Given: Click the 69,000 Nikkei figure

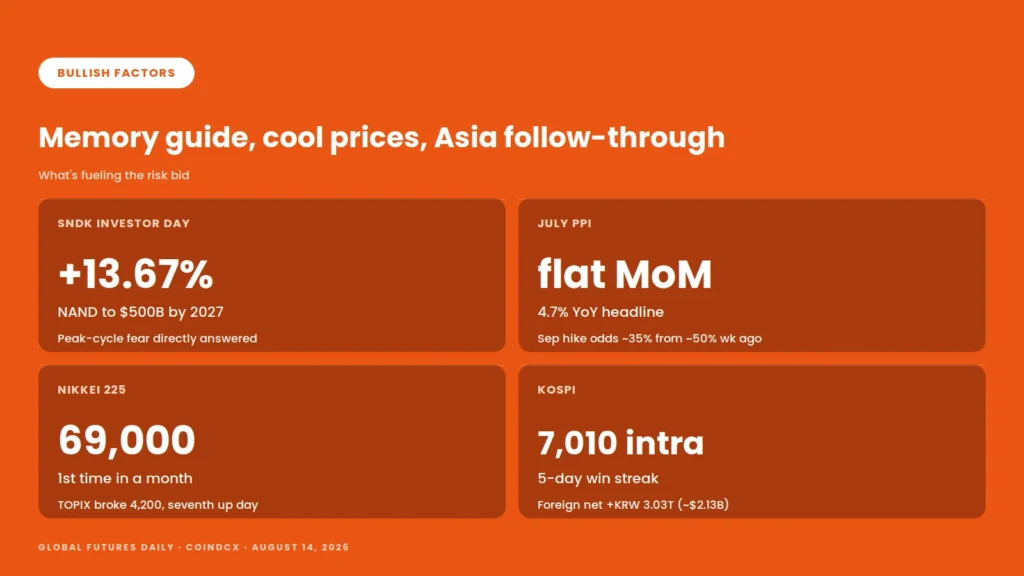Looking at the screenshot, I should click(127, 440).
